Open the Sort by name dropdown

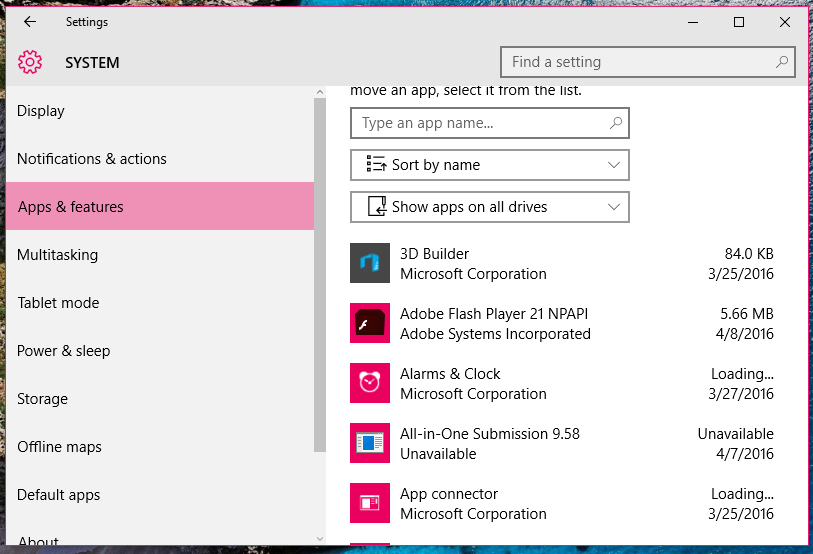tap(490, 165)
